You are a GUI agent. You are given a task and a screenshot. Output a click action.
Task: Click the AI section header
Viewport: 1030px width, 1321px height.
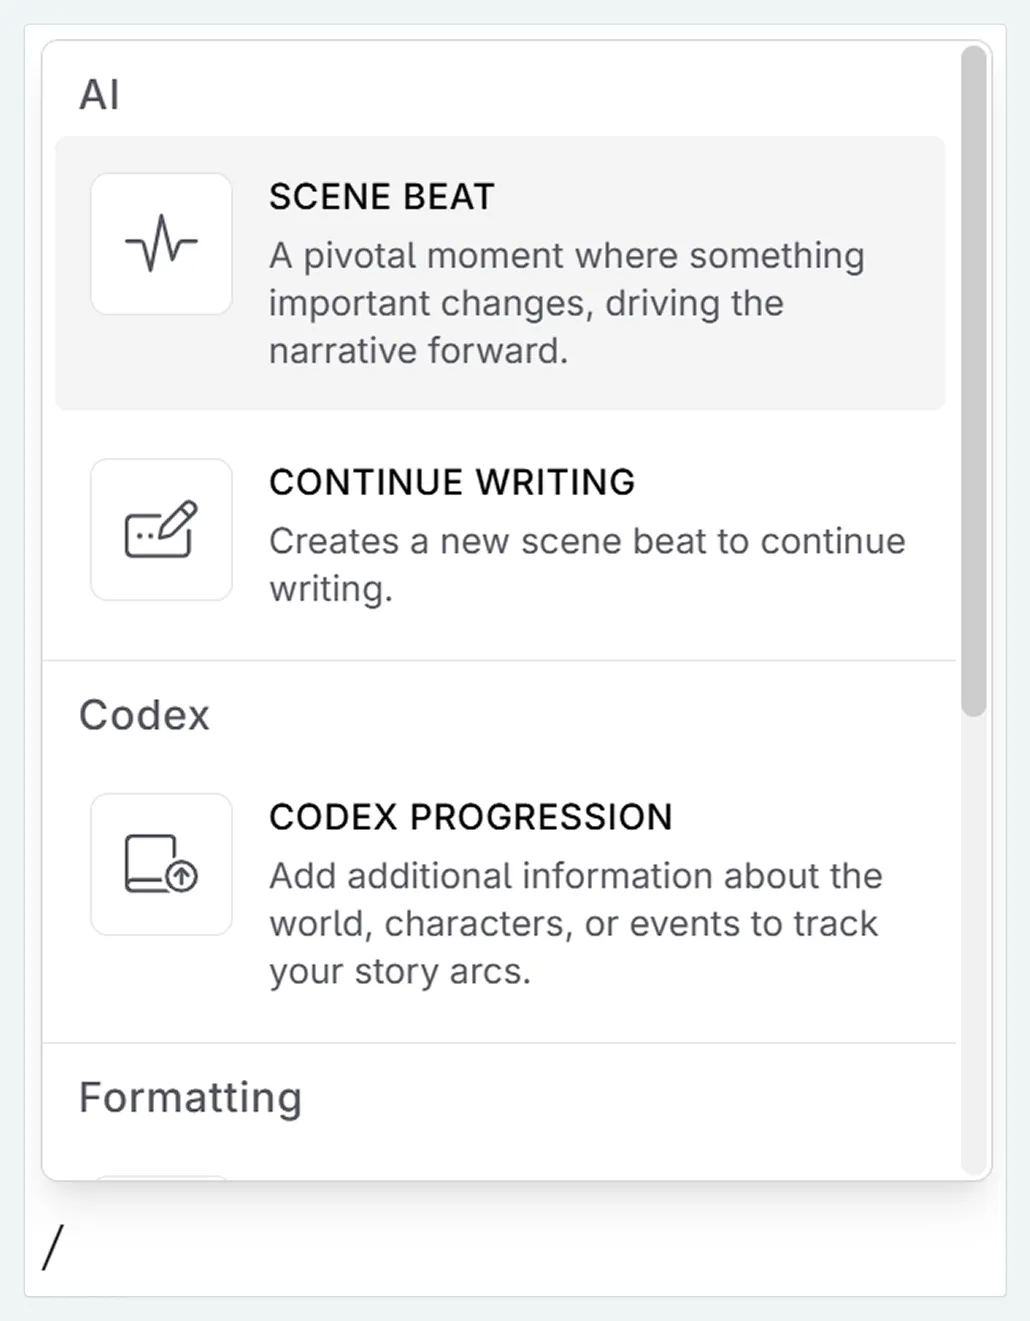101,93
